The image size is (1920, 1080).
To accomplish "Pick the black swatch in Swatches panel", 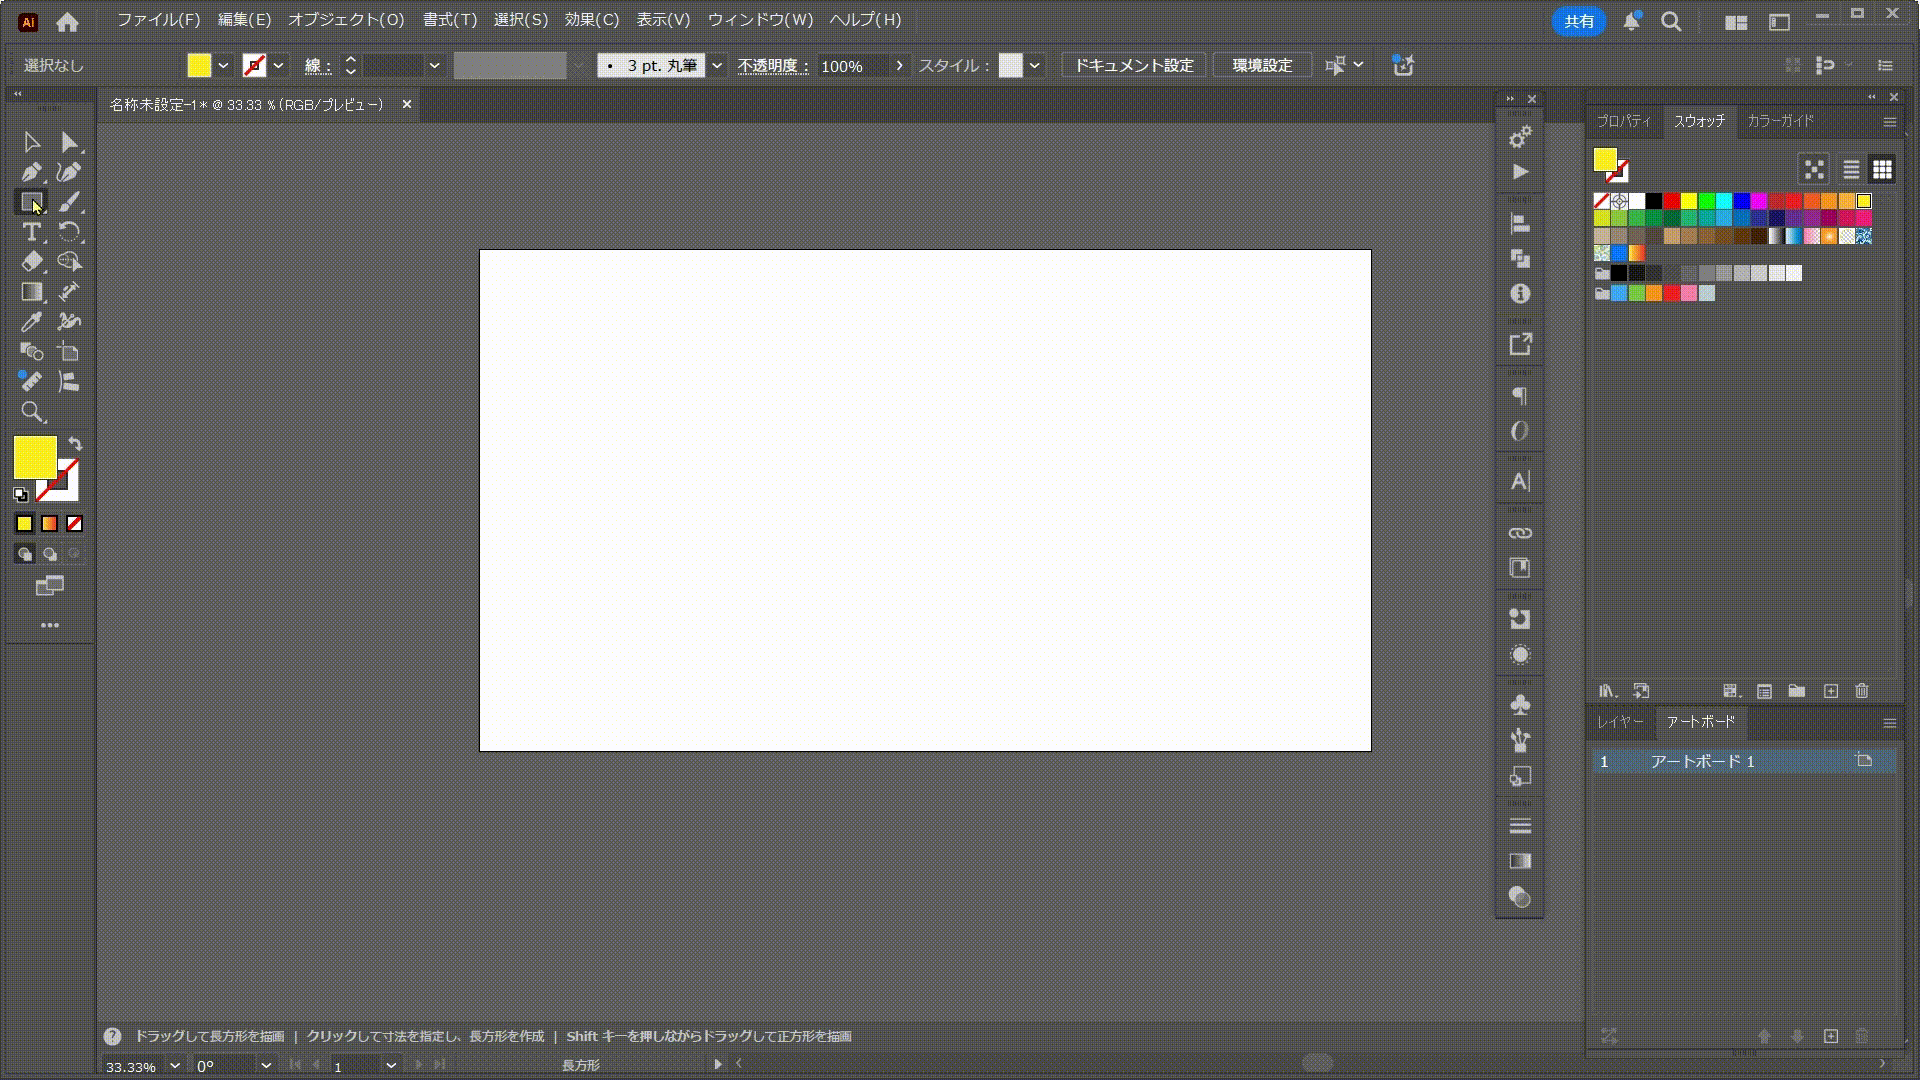I will click(x=1654, y=201).
